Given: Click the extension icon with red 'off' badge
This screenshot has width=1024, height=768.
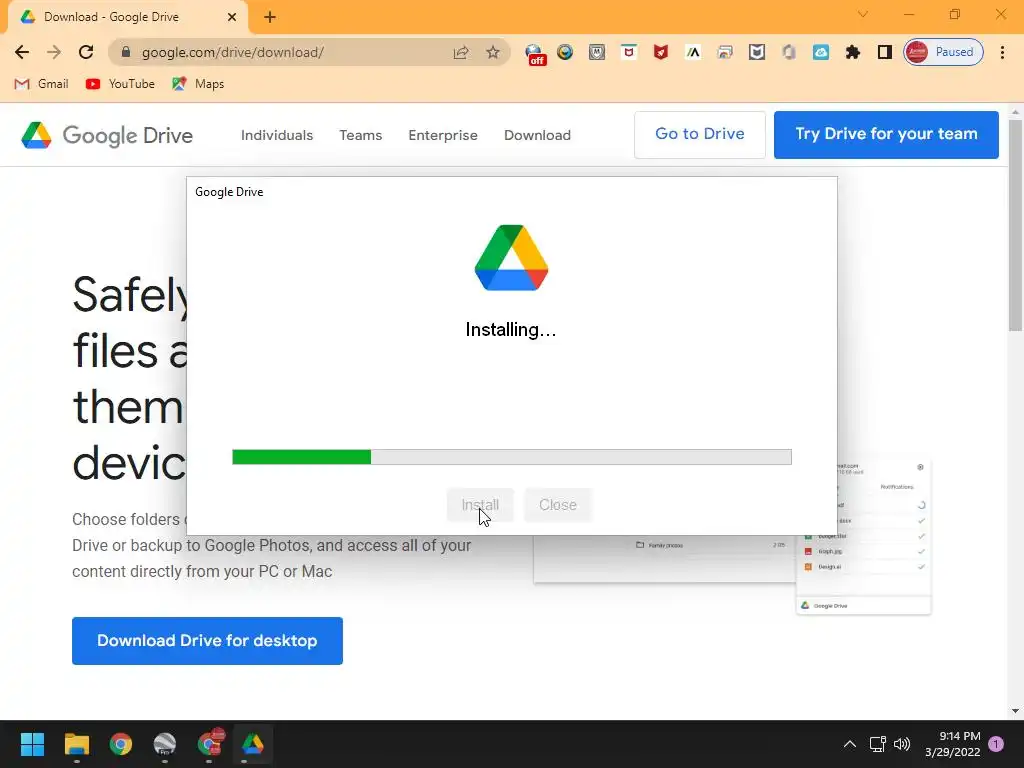Looking at the screenshot, I should 535,54.
